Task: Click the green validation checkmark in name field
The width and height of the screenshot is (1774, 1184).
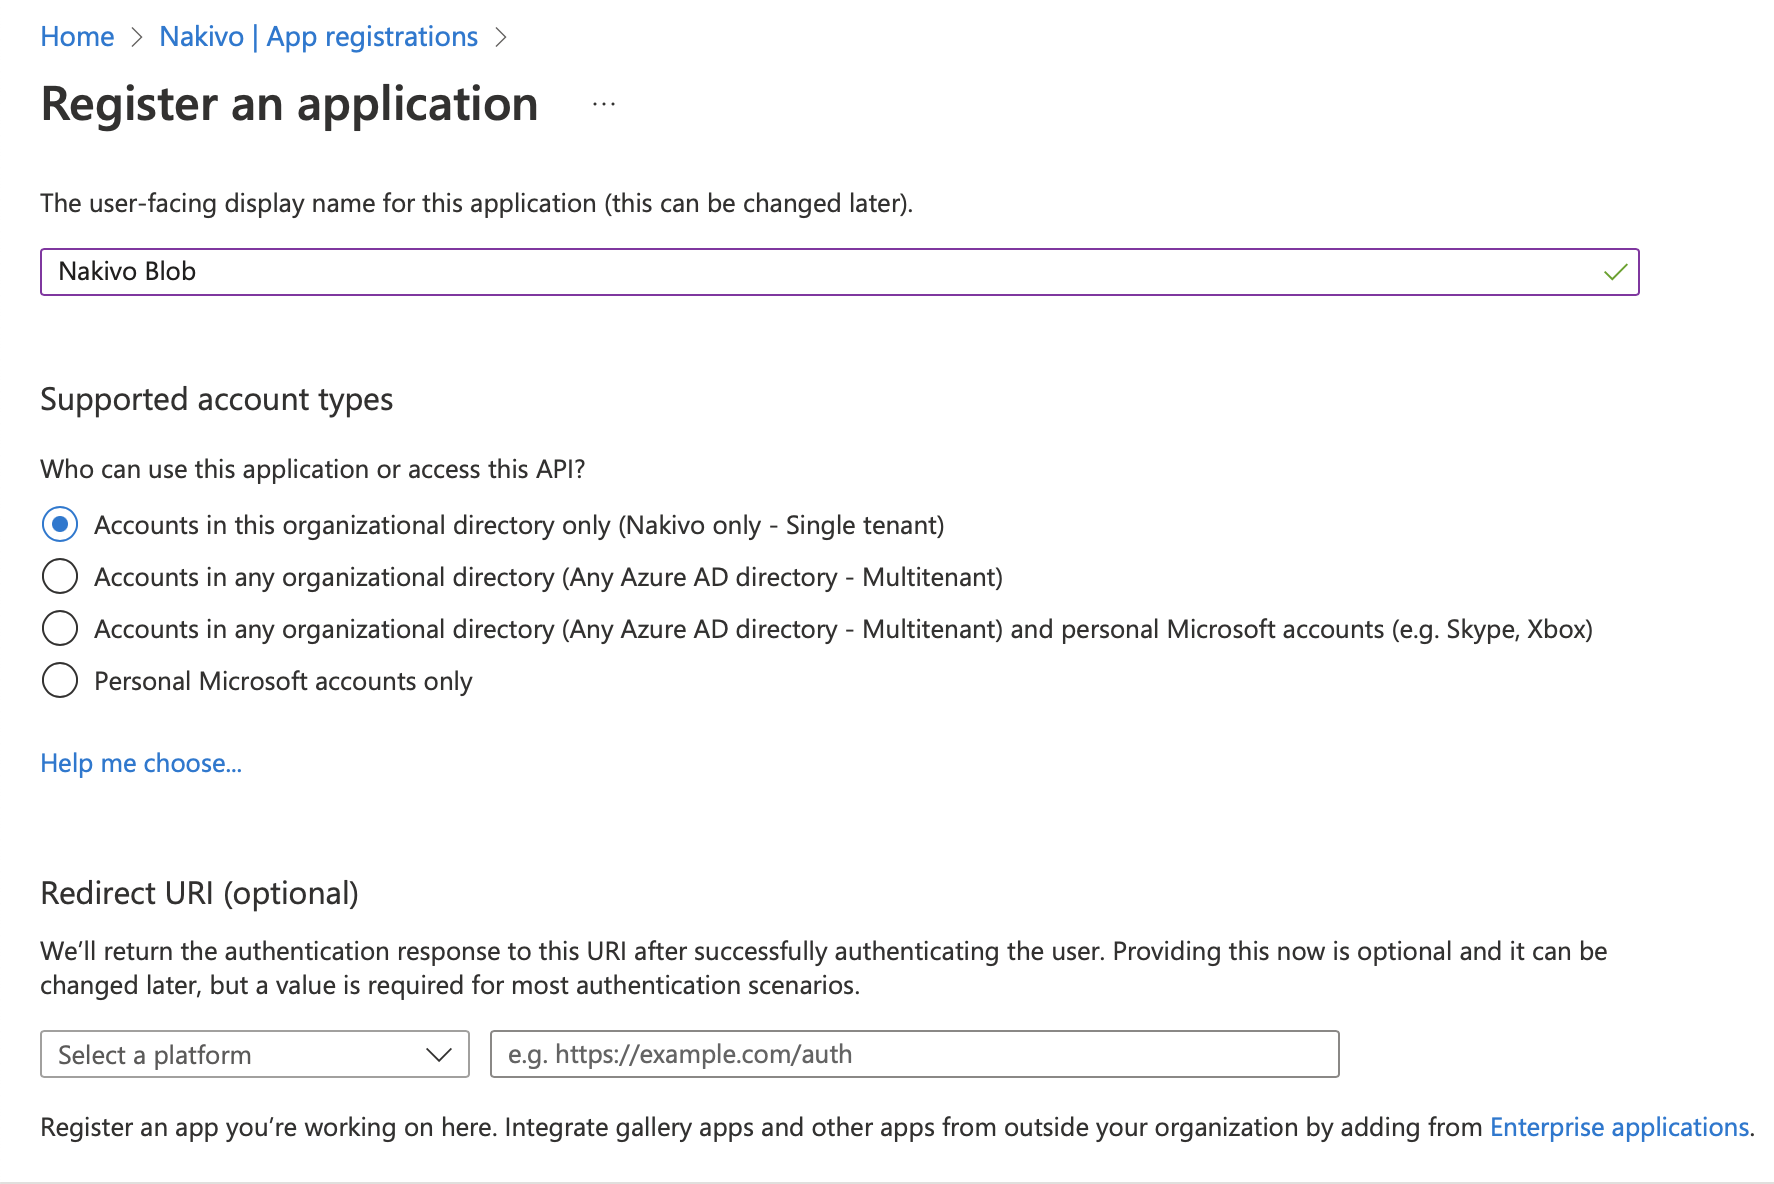Action: click(1615, 272)
